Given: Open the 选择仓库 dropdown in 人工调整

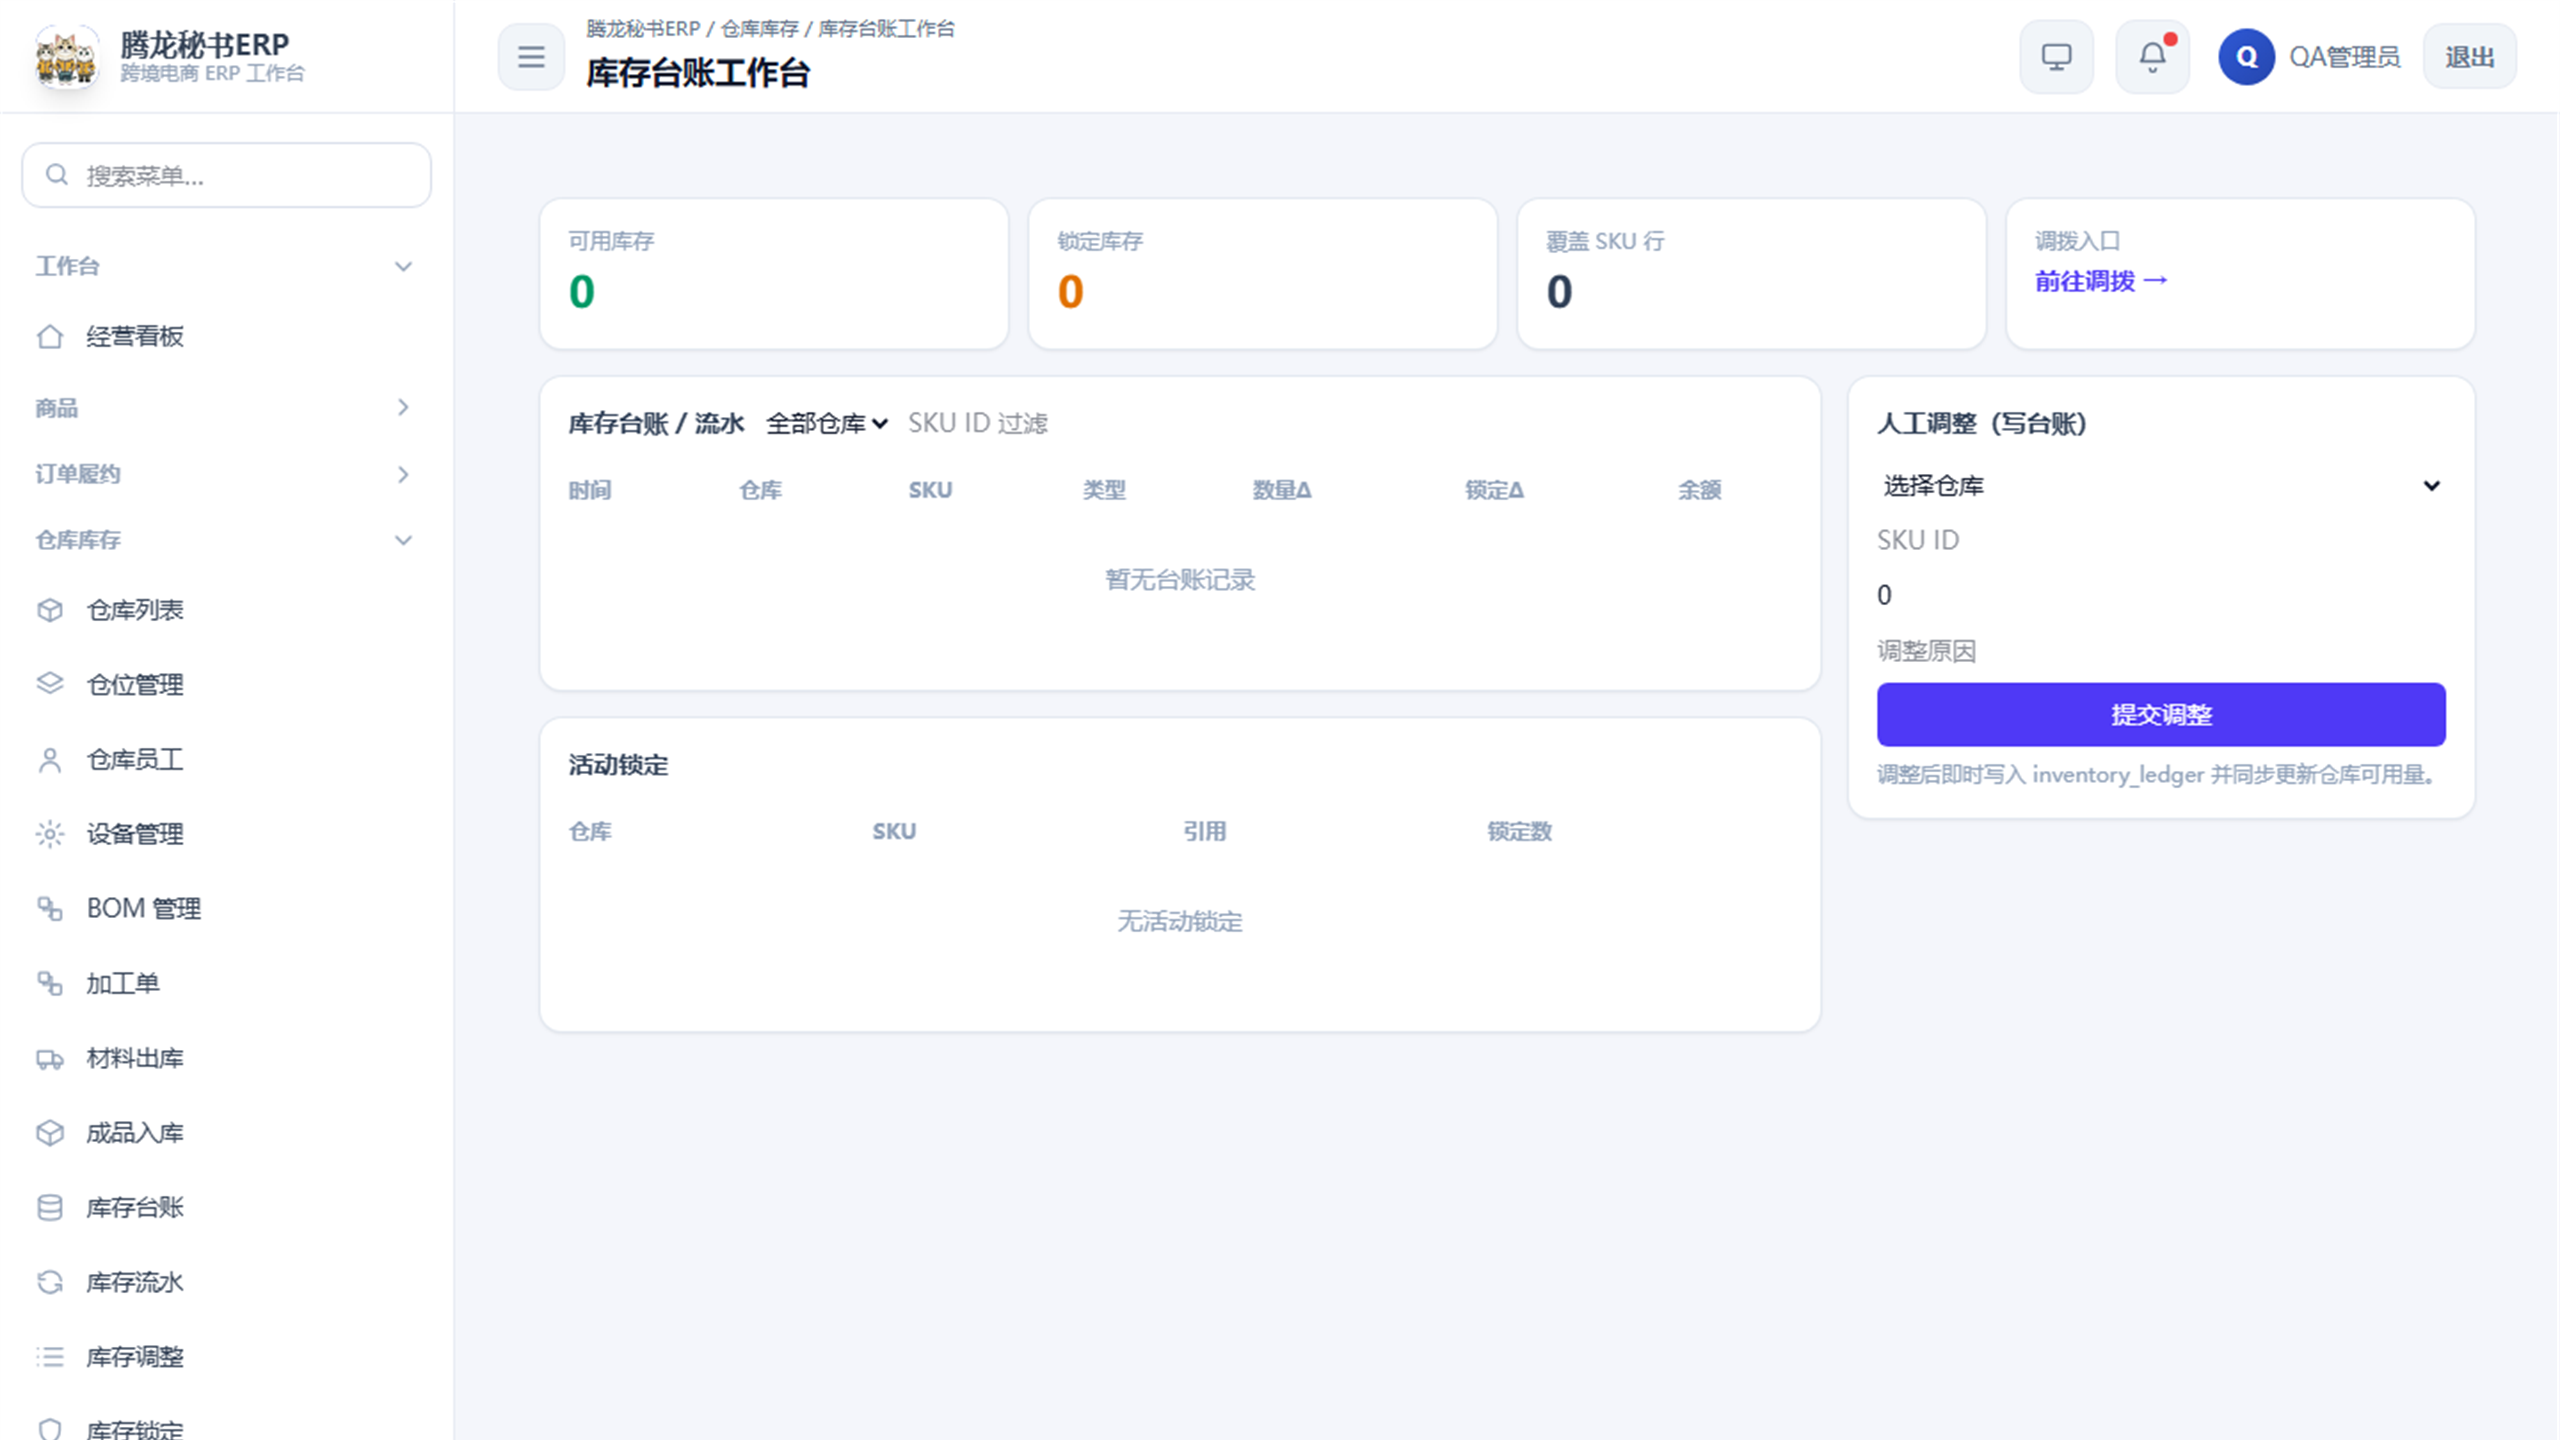Looking at the screenshot, I should pyautogui.click(x=2161, y=486).
